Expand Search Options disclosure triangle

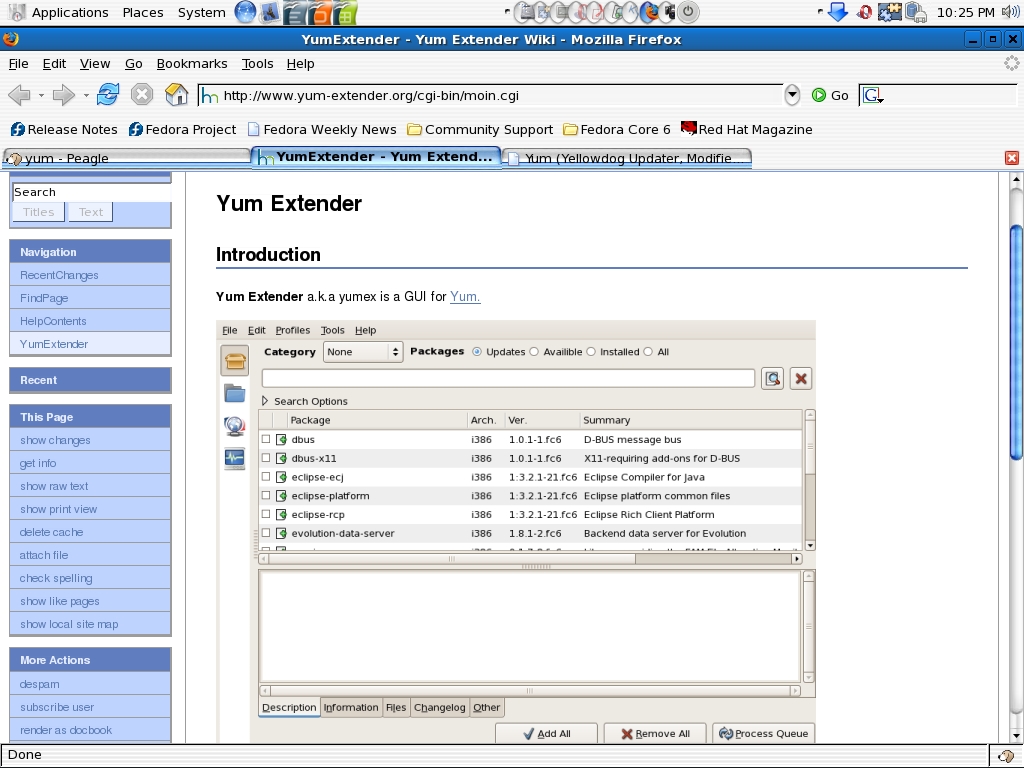click(x=264, y=401)
